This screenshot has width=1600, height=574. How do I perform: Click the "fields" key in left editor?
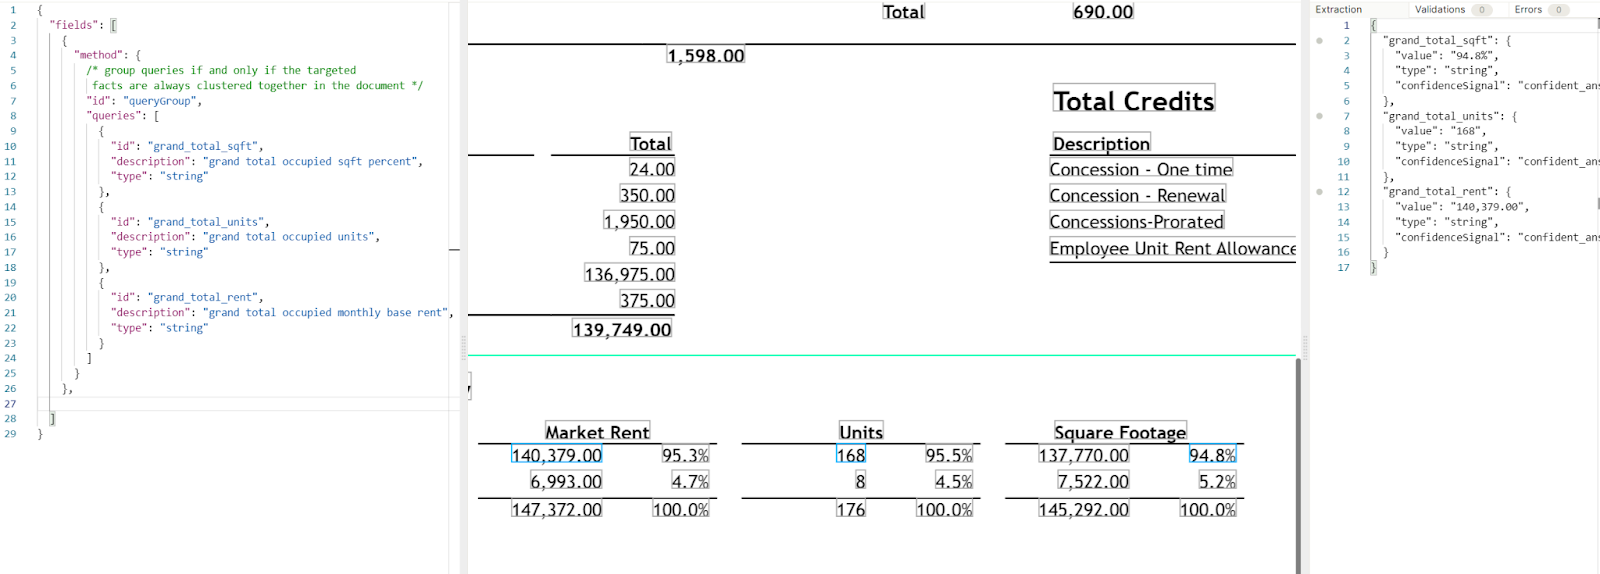(x=76, y=25)
